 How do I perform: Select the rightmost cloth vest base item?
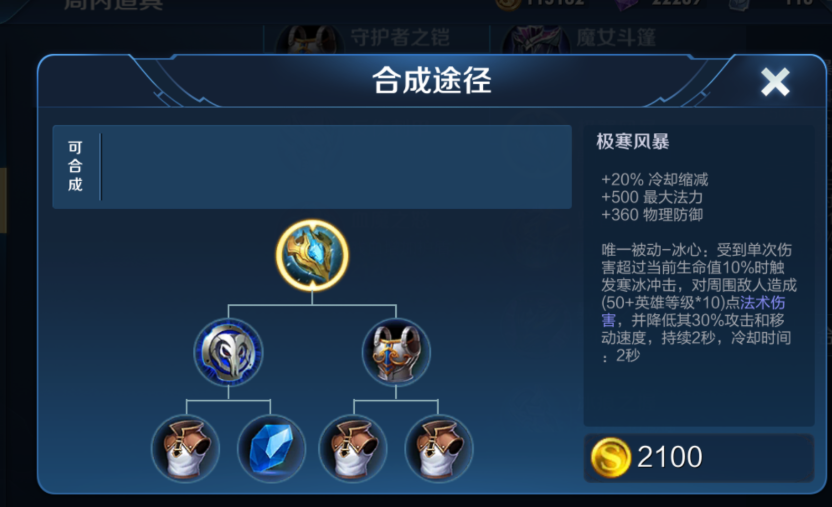pyautogui.click(x=438, y=448)
